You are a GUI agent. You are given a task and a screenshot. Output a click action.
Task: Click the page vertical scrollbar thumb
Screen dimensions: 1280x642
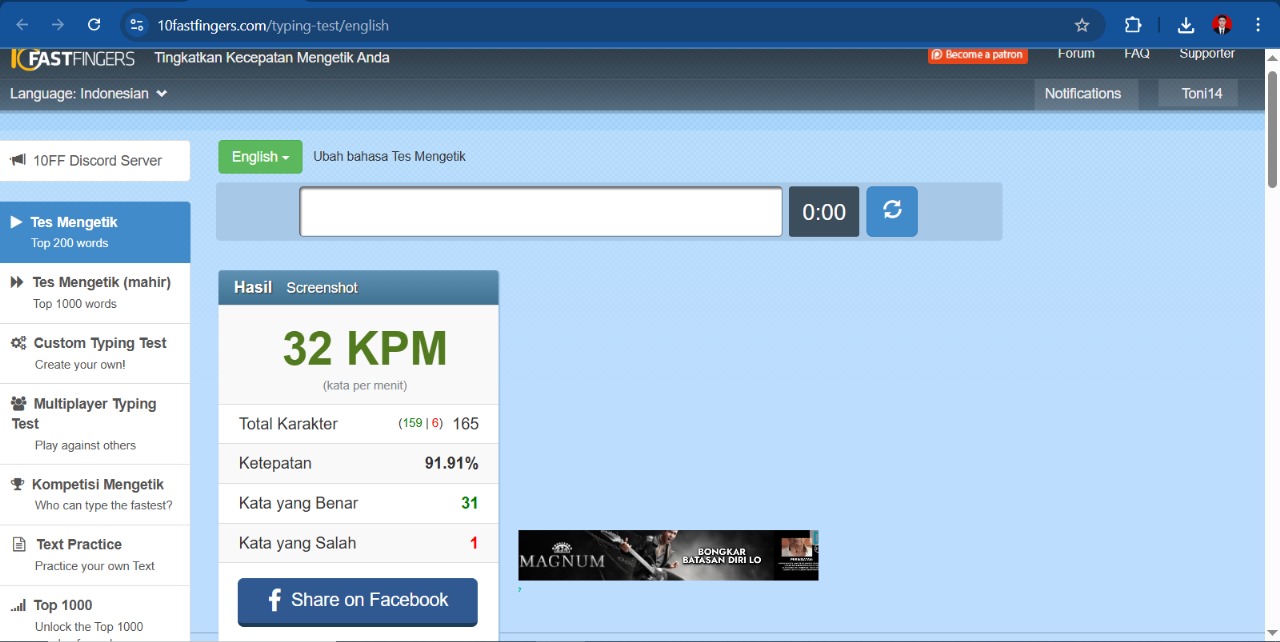pos(1272,130)
